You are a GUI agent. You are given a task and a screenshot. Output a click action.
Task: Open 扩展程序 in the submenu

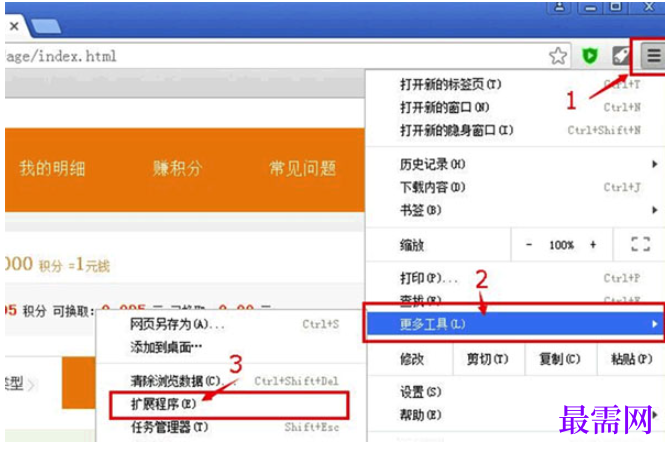pos(231,404)
